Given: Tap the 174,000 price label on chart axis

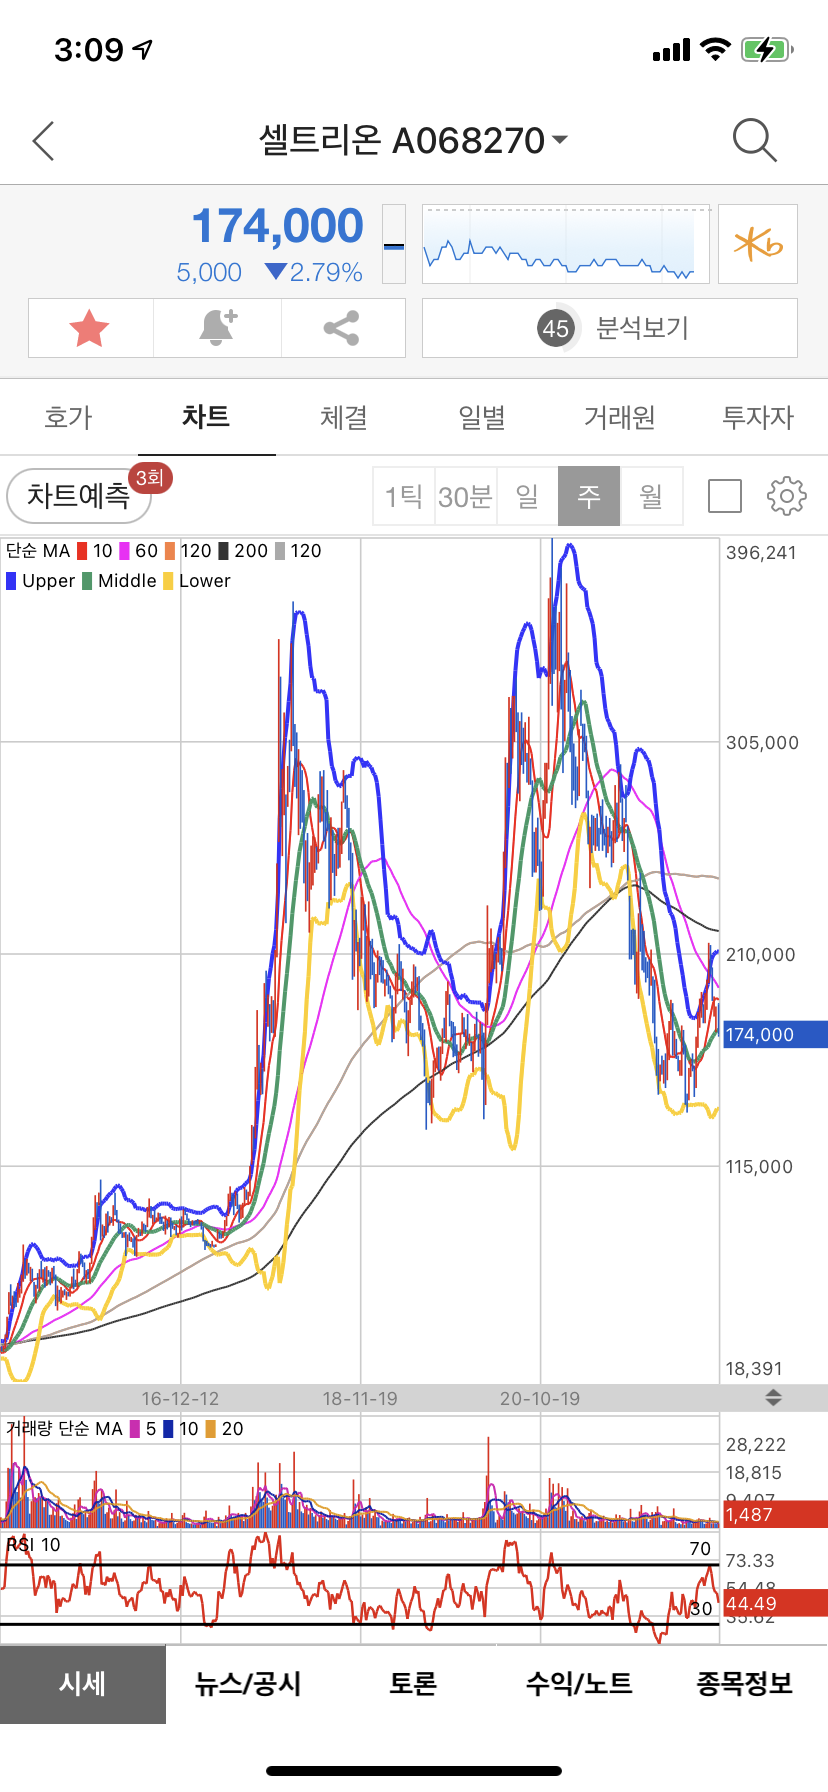Looking at the screenshot, I should click(773, 1035).
